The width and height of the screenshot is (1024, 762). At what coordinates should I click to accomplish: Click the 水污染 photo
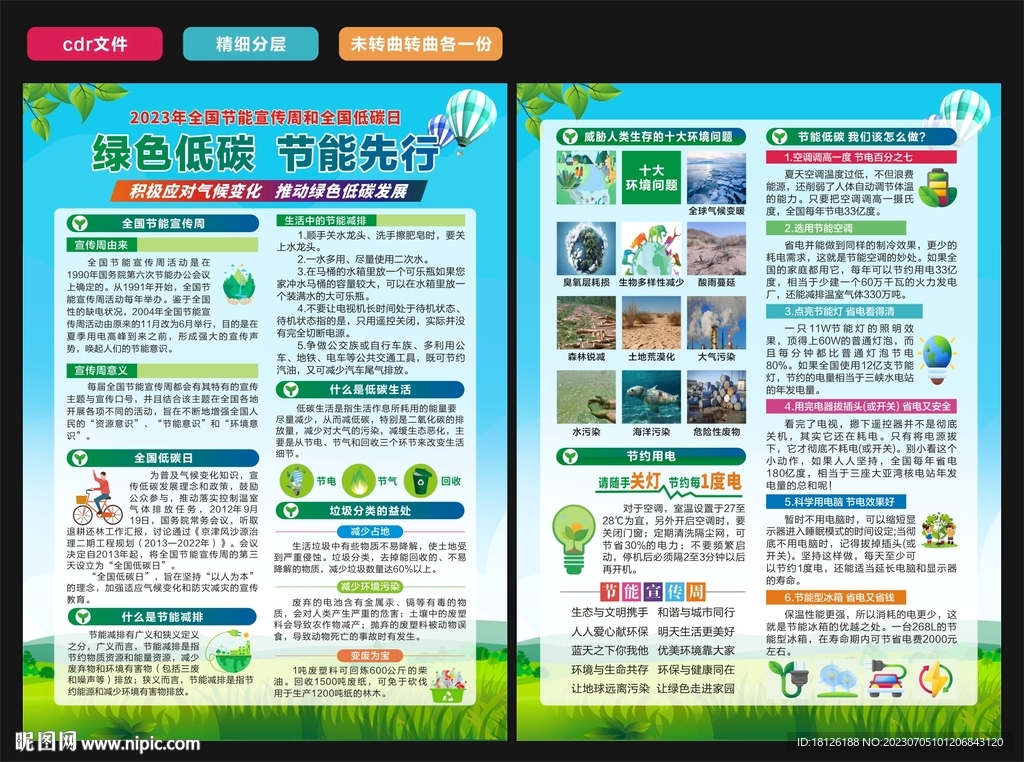click(x=586, y=397)
